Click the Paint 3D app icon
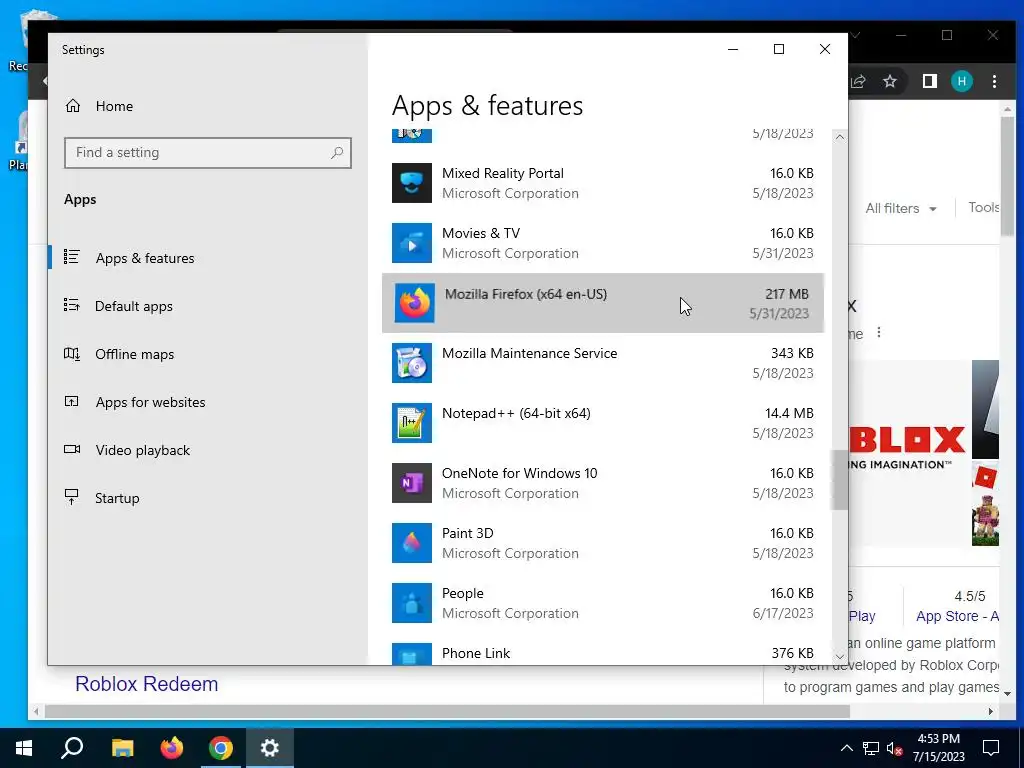 pyautogui.click(x=411, y=543)
